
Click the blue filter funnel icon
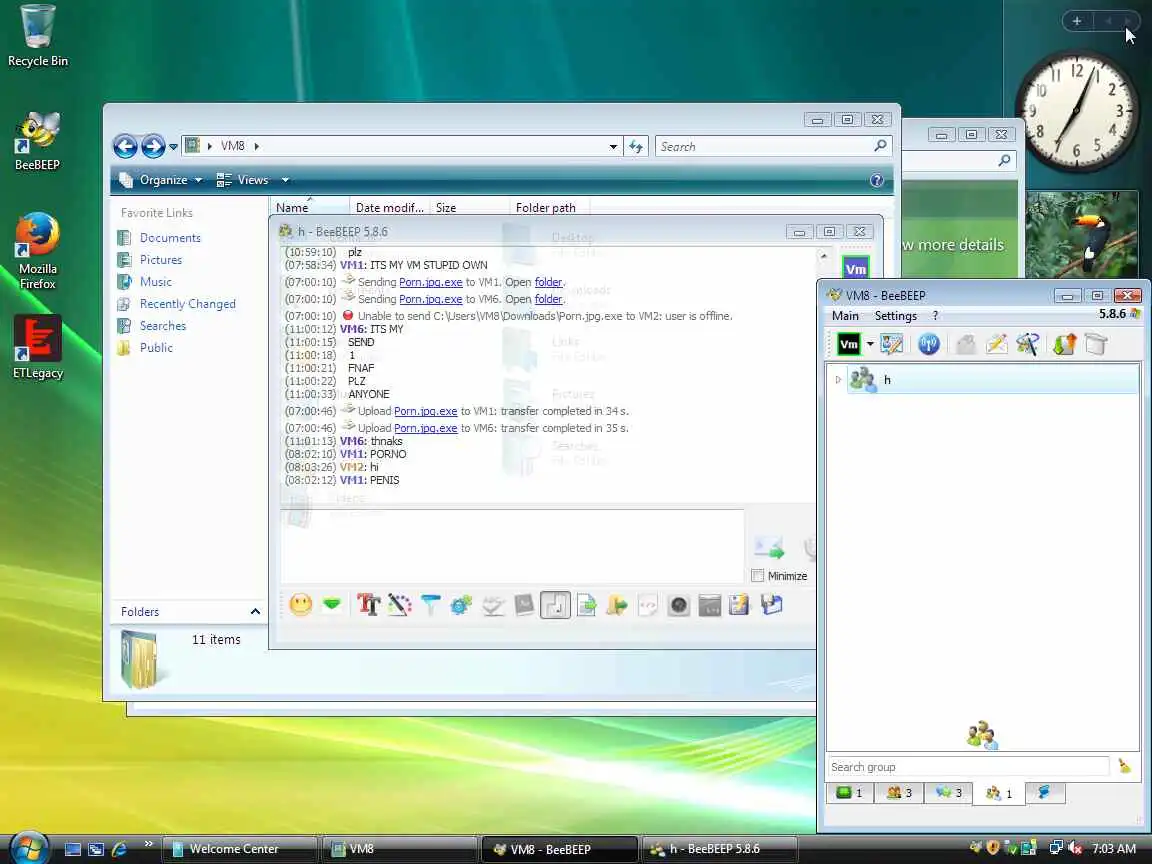[x=431, y=605]
